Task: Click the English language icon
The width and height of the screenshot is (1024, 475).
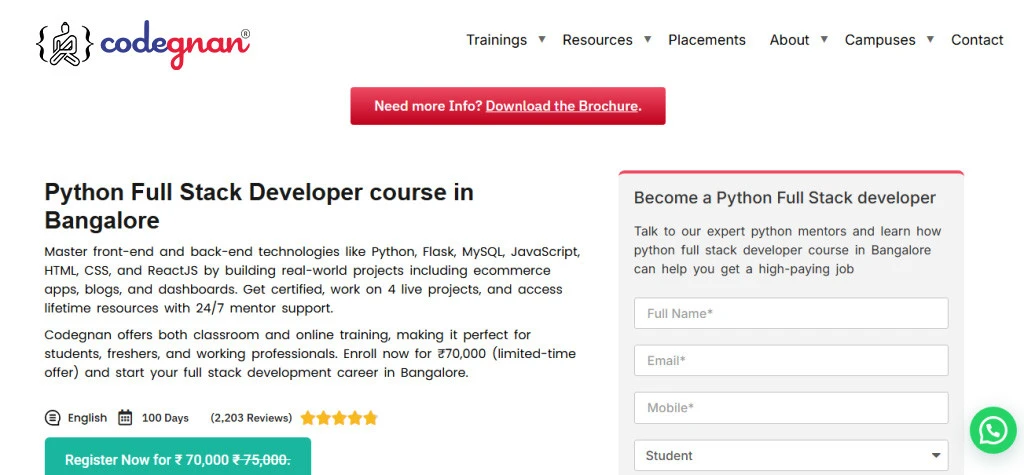Action: (52, 418)
